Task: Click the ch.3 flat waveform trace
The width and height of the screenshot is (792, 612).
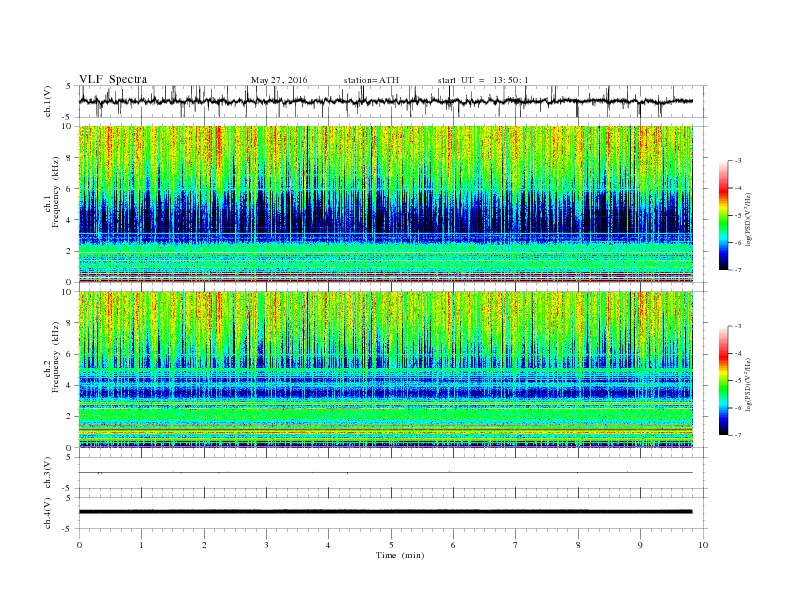Action: [x=386, y=473]
